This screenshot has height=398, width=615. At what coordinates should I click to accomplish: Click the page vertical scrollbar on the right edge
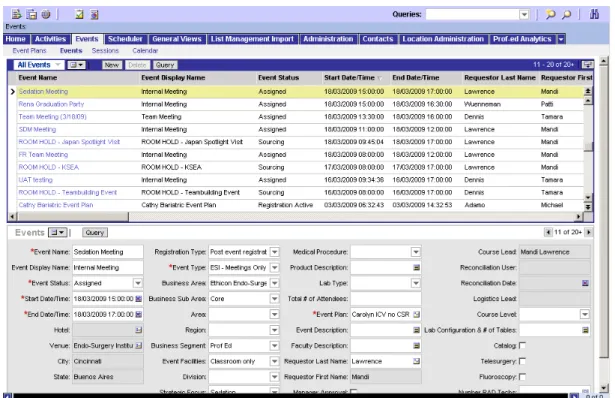point(604,212)
